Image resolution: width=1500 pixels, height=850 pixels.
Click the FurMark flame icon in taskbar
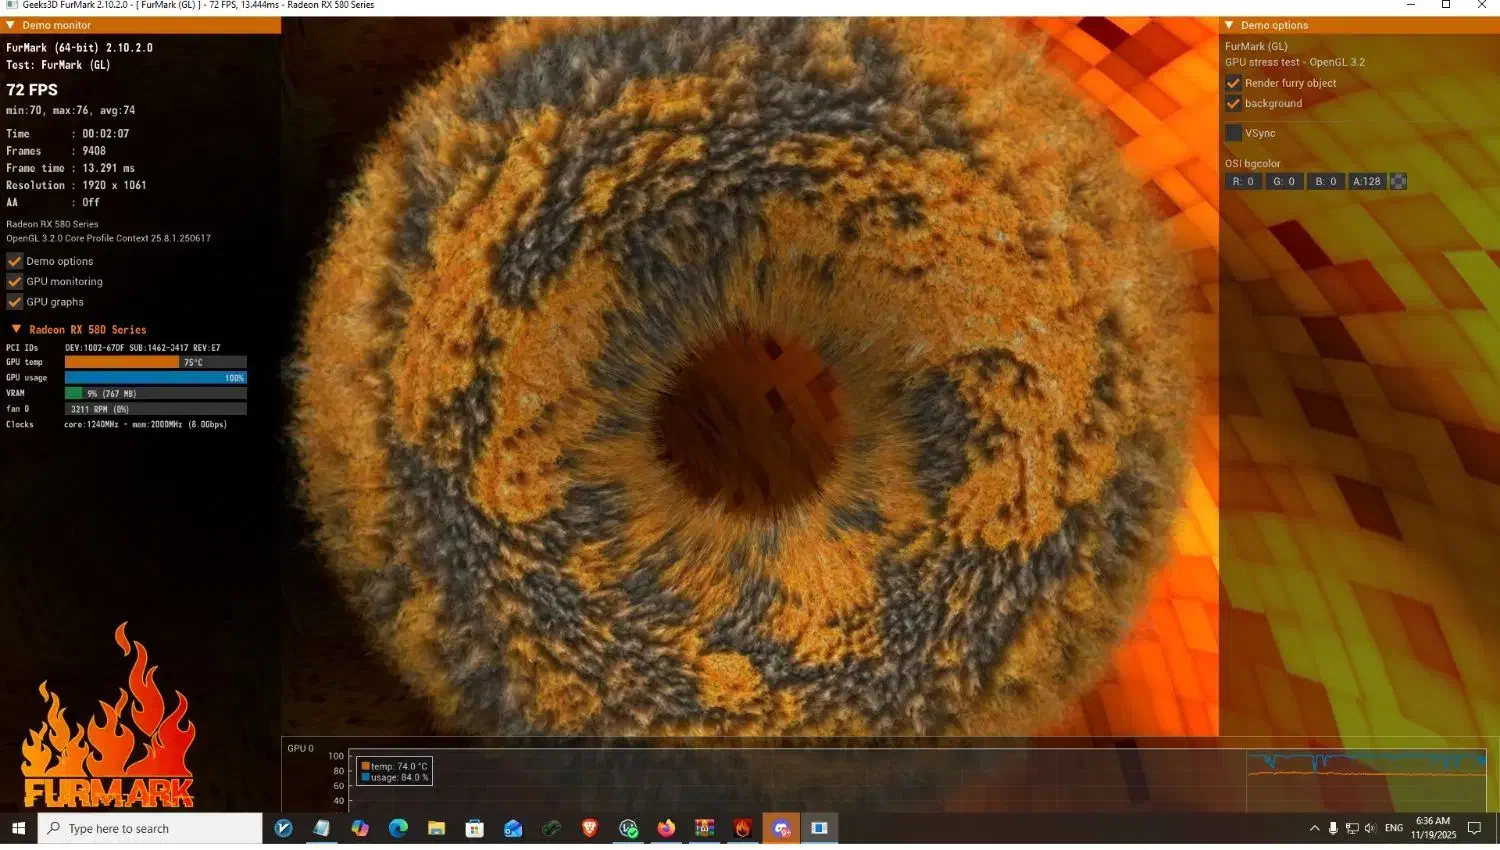[742, 828]
